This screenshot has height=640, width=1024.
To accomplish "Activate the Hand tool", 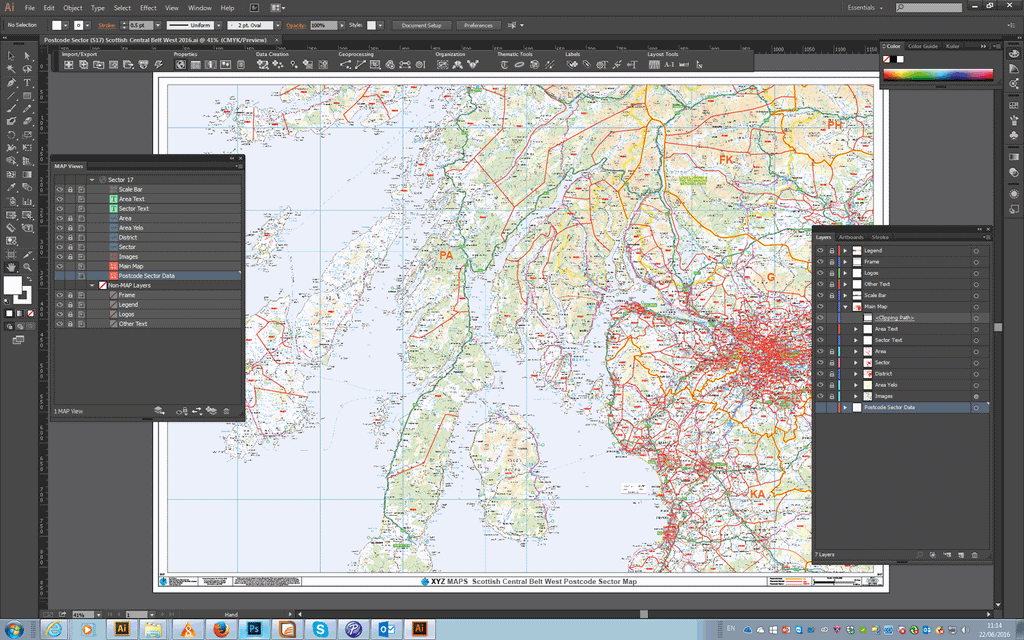I will tap(11, 267).
